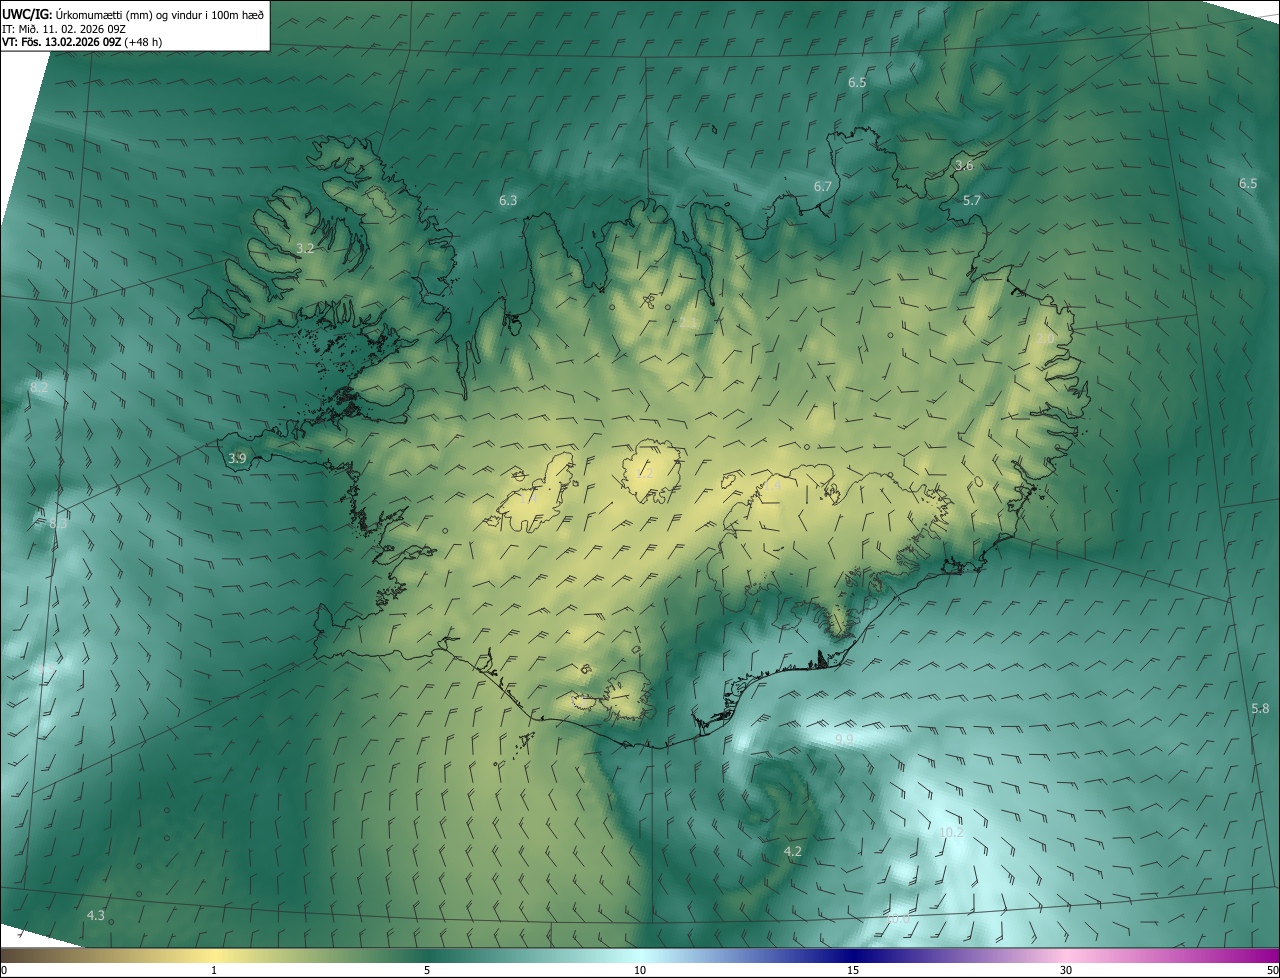Viewport: 1280px width, 978px height.
Task: Select the 10.2 value label
Action: [x=951, y=833]
